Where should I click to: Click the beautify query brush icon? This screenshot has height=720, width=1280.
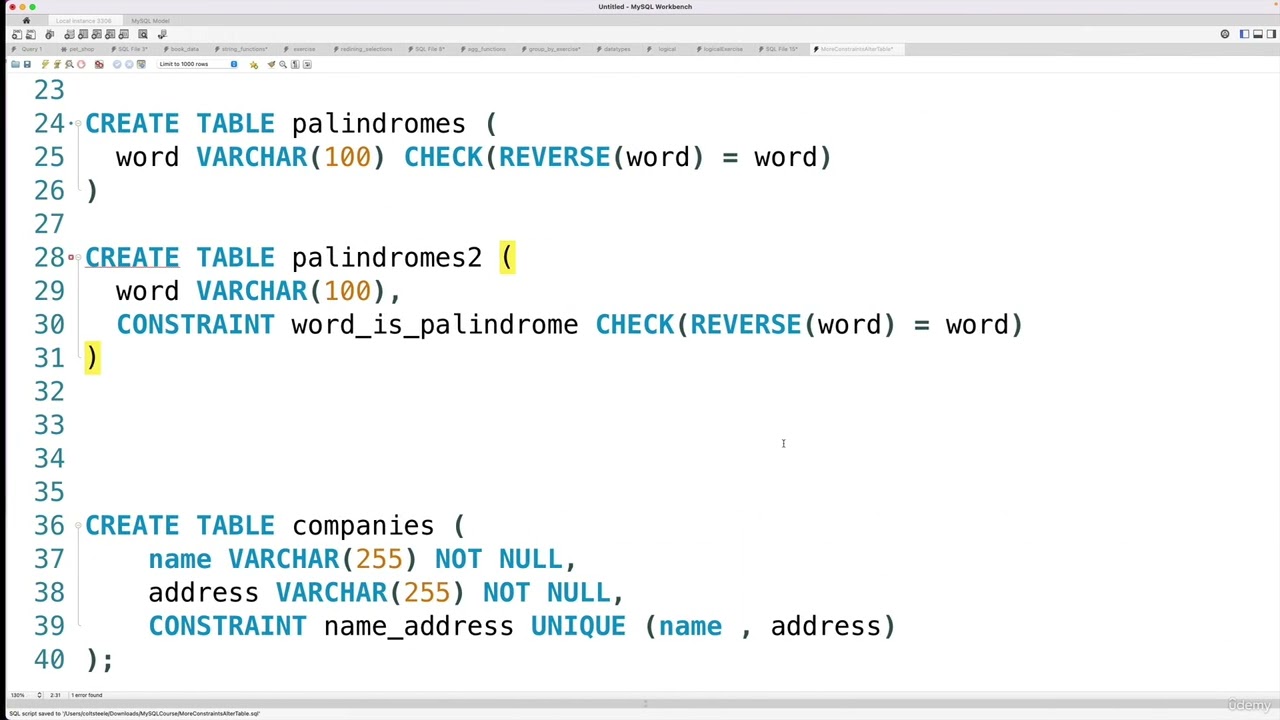271,64
